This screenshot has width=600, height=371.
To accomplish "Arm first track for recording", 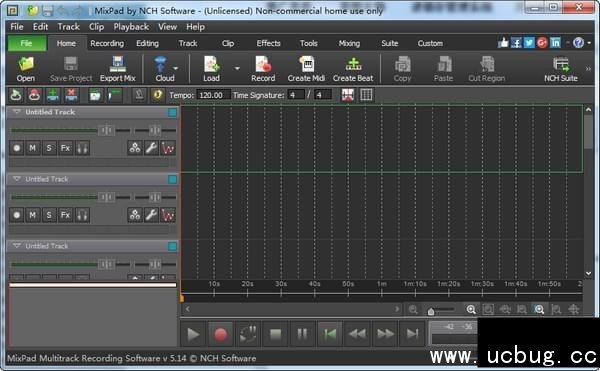I will (16, 148).
